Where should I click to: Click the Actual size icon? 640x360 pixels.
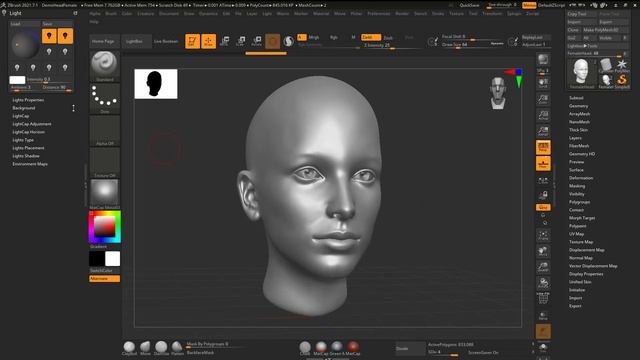tap(543, 116)
